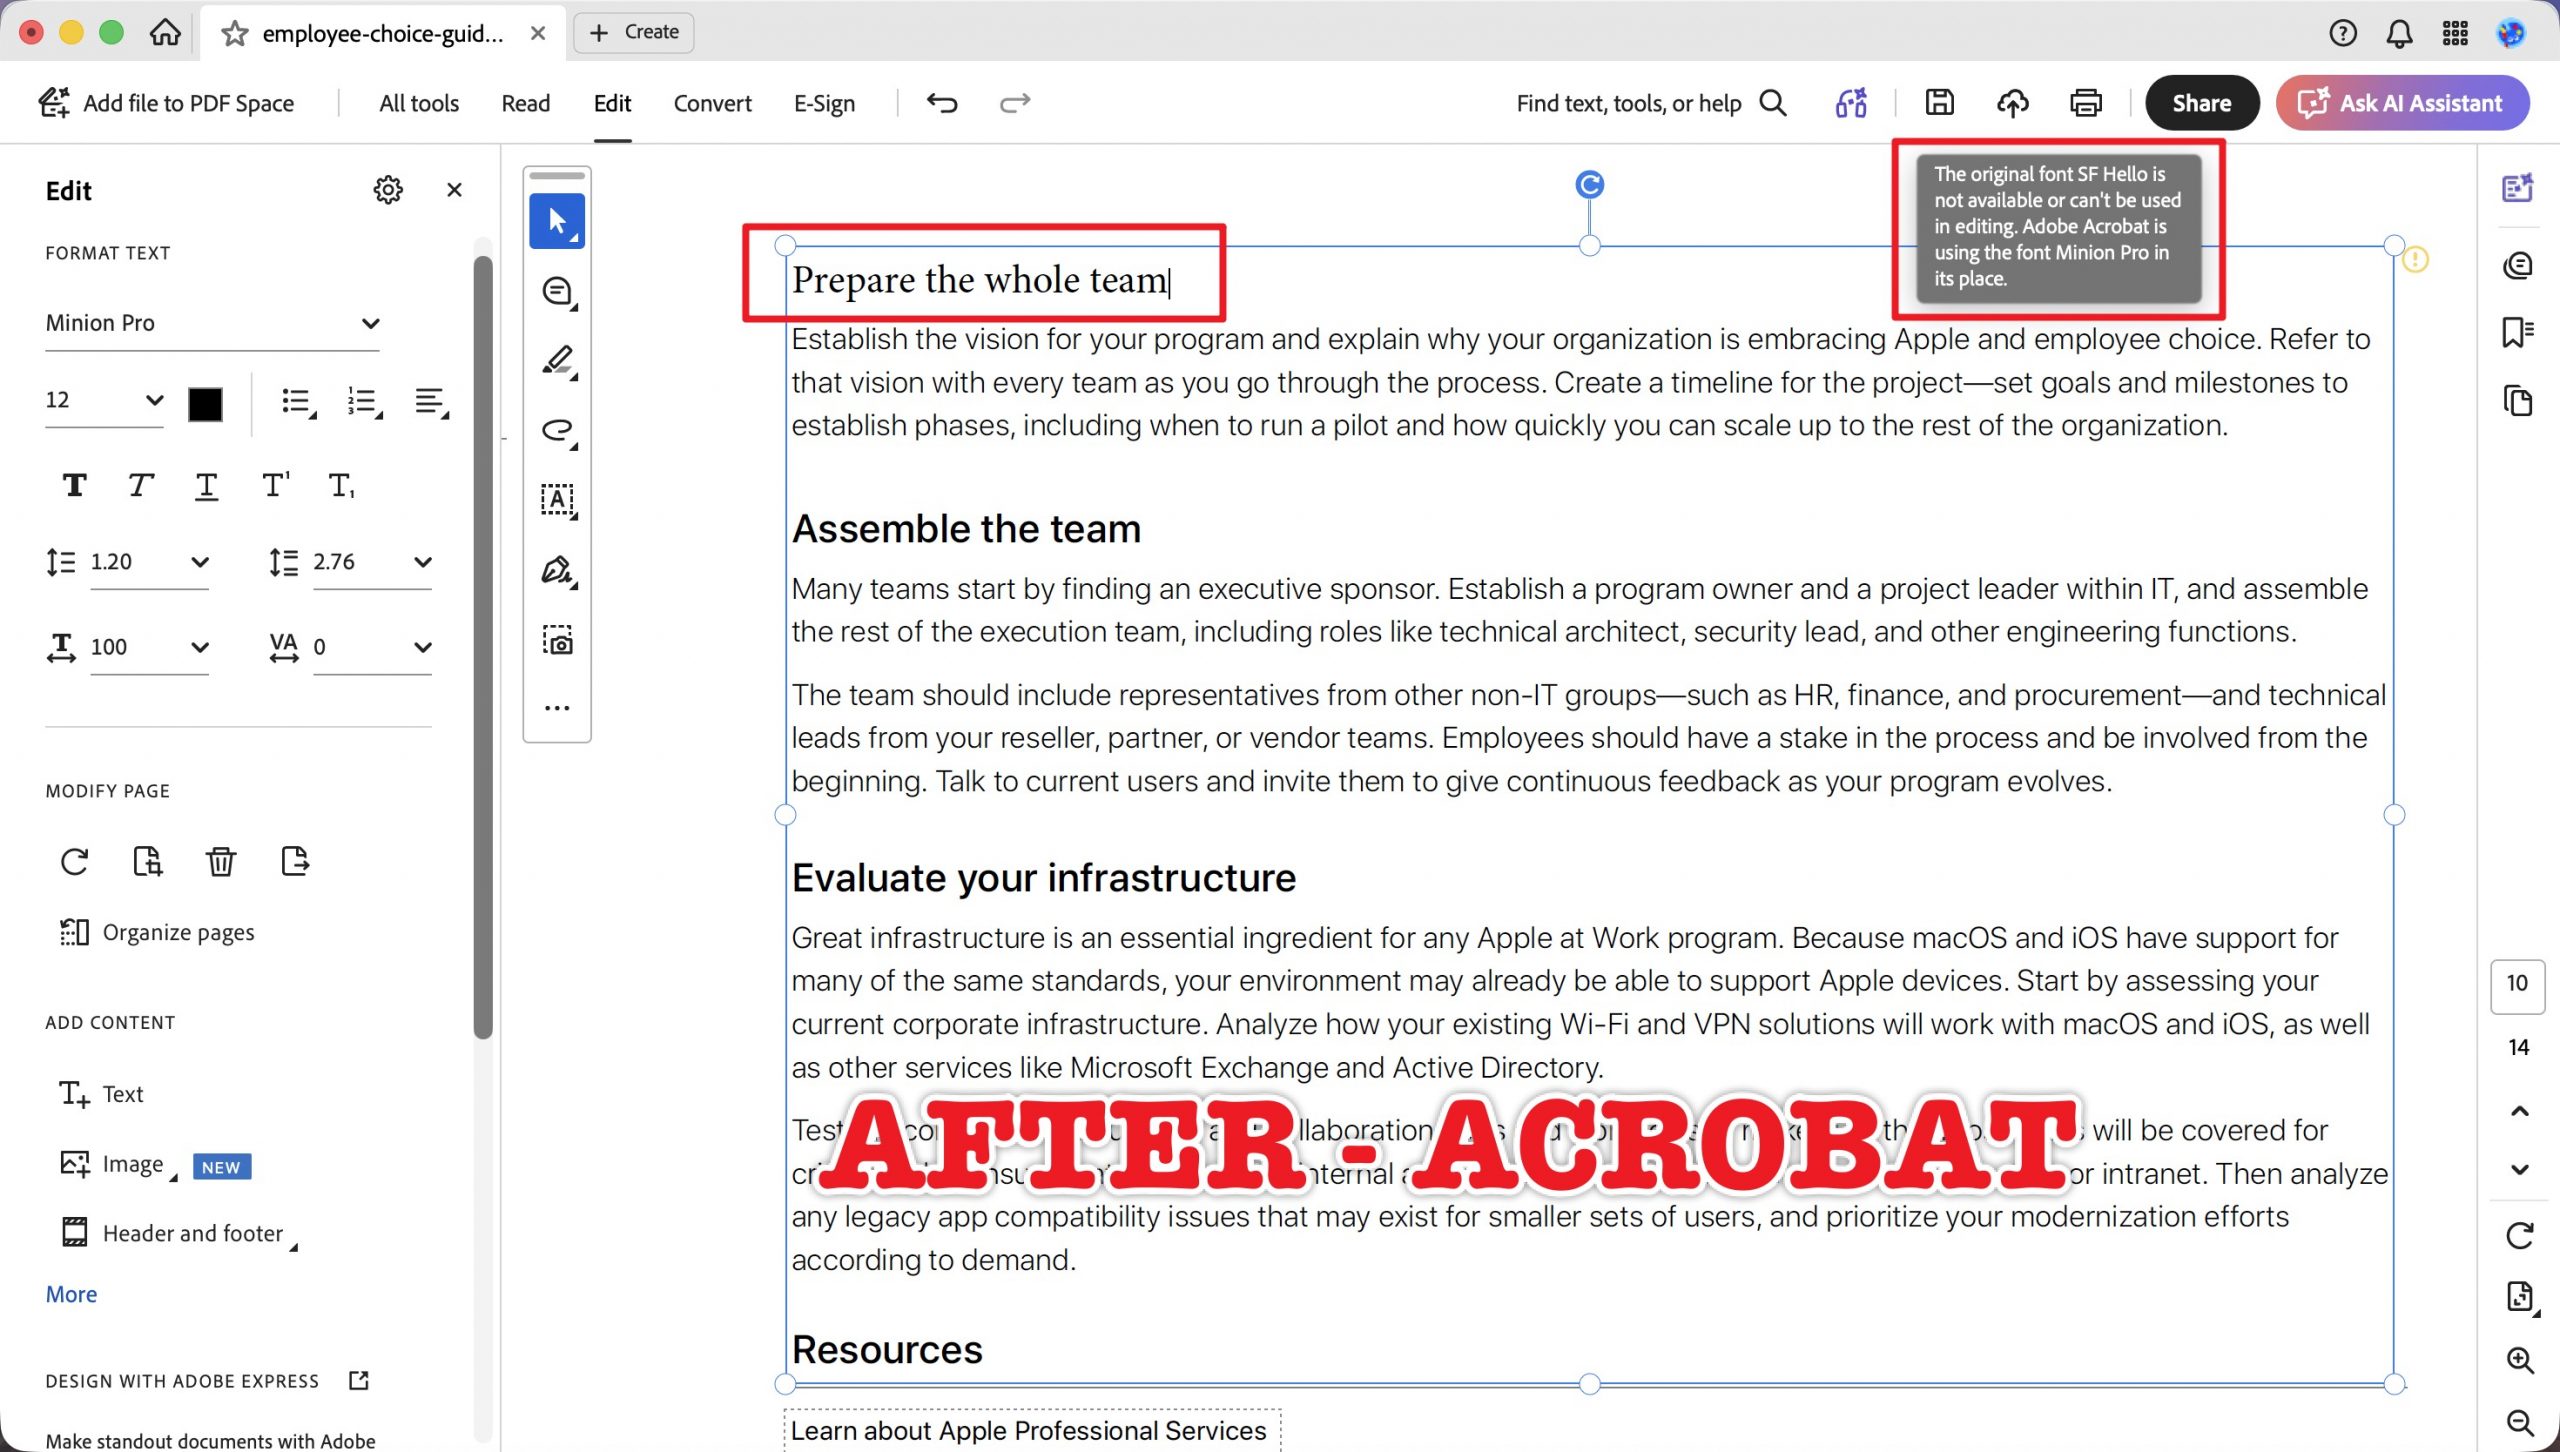2560x1452 pixels.
Task: Click Add file to PDF Space
Action: (166, 103)
